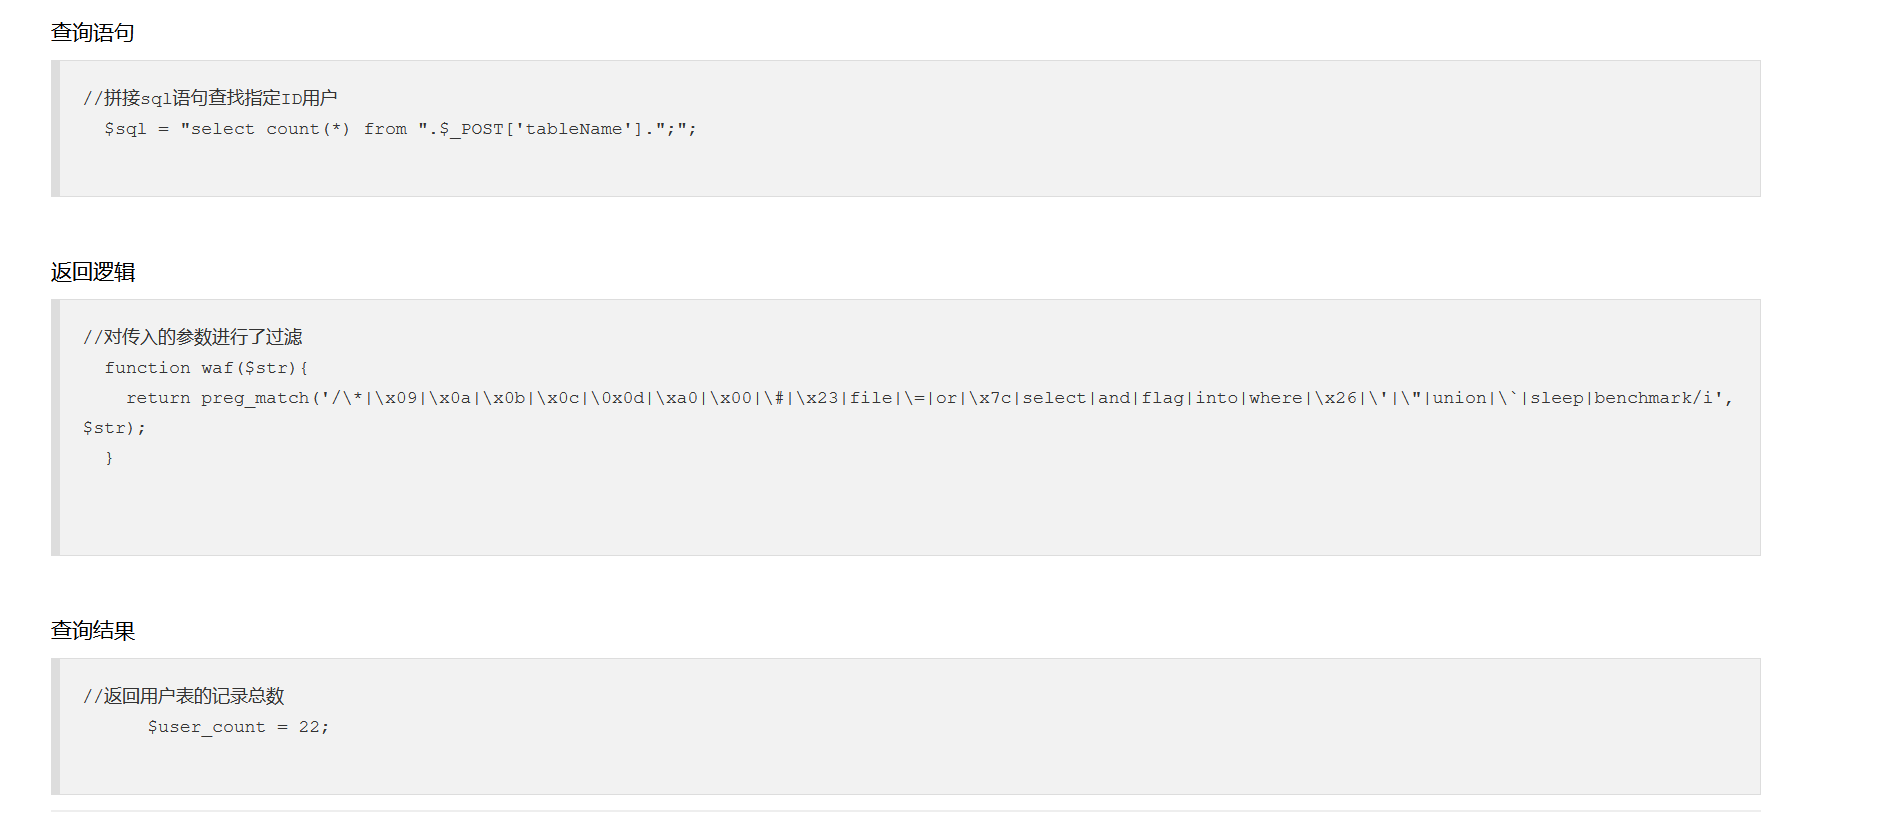
Task: Click the comment 拼接sql语句查找指定ID用户
Action: 210,98
